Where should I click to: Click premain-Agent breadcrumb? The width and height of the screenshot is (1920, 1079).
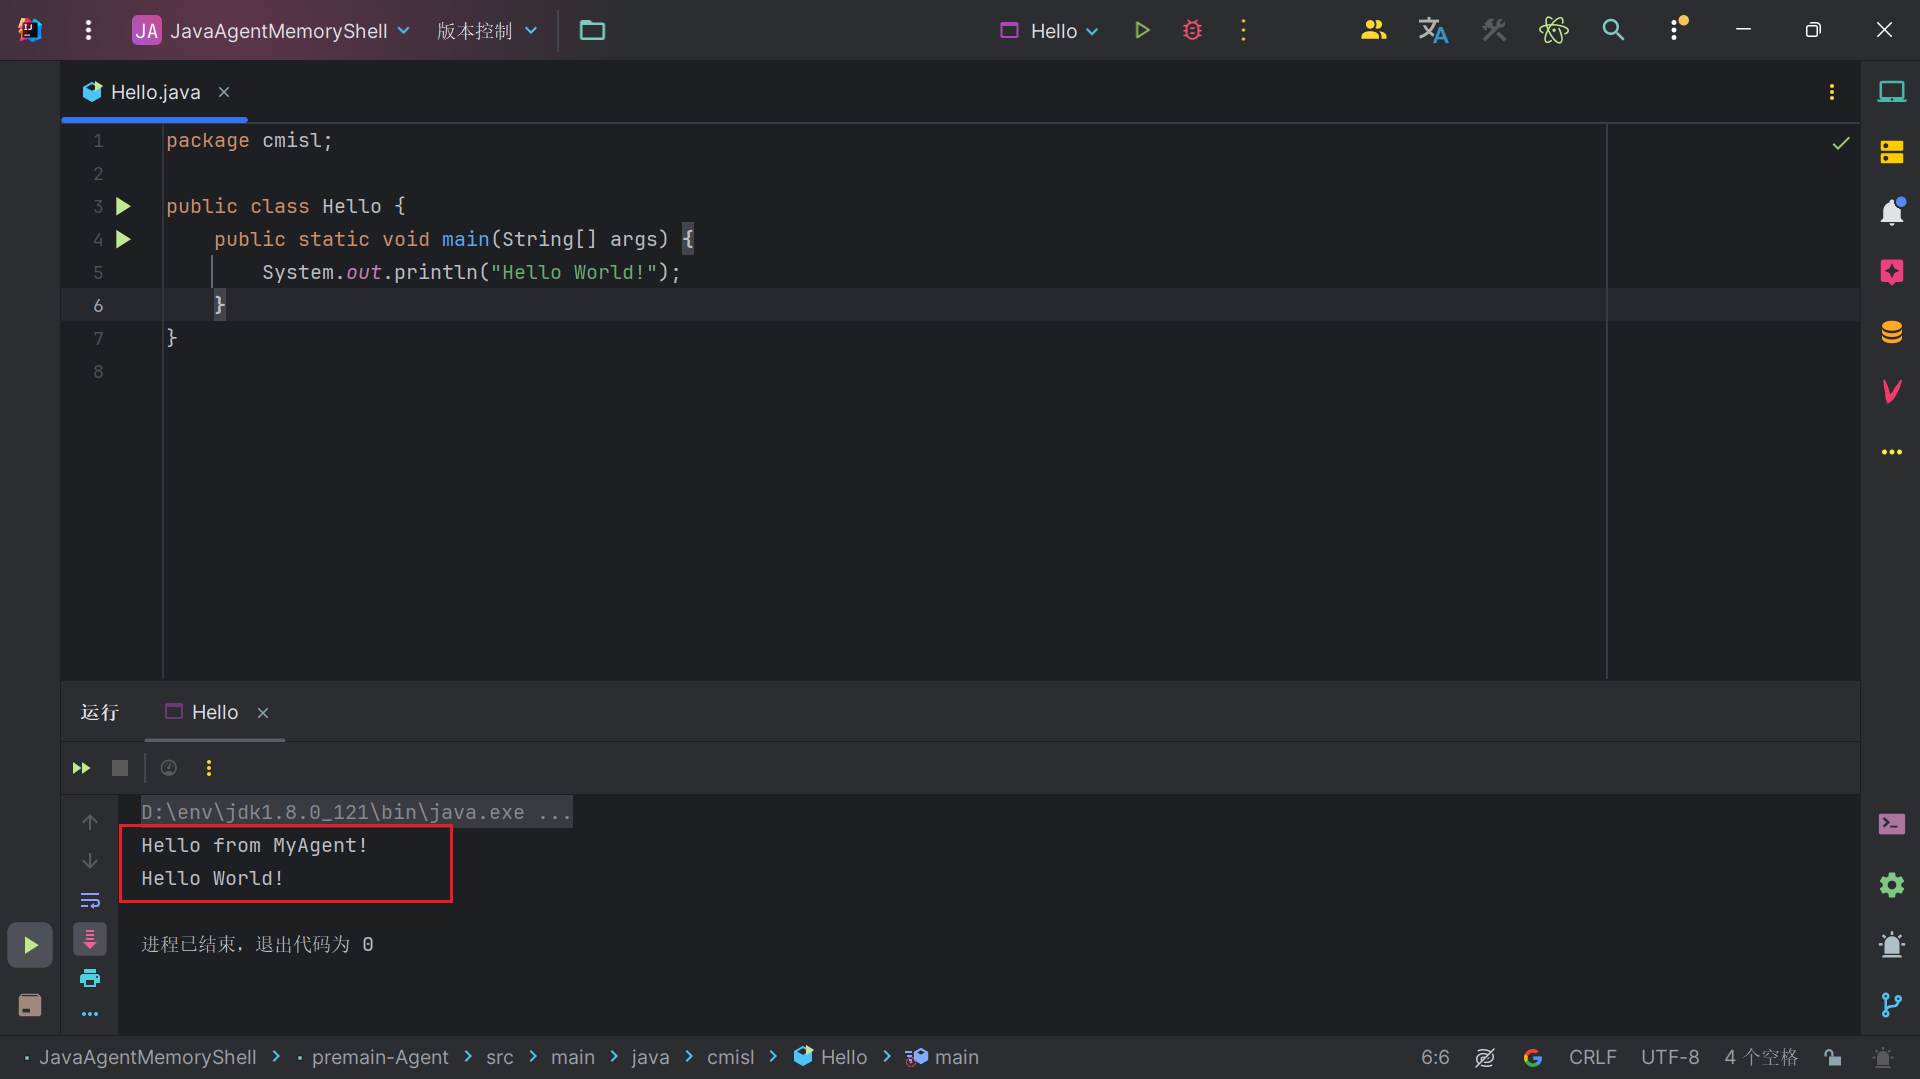(380, 1057)
